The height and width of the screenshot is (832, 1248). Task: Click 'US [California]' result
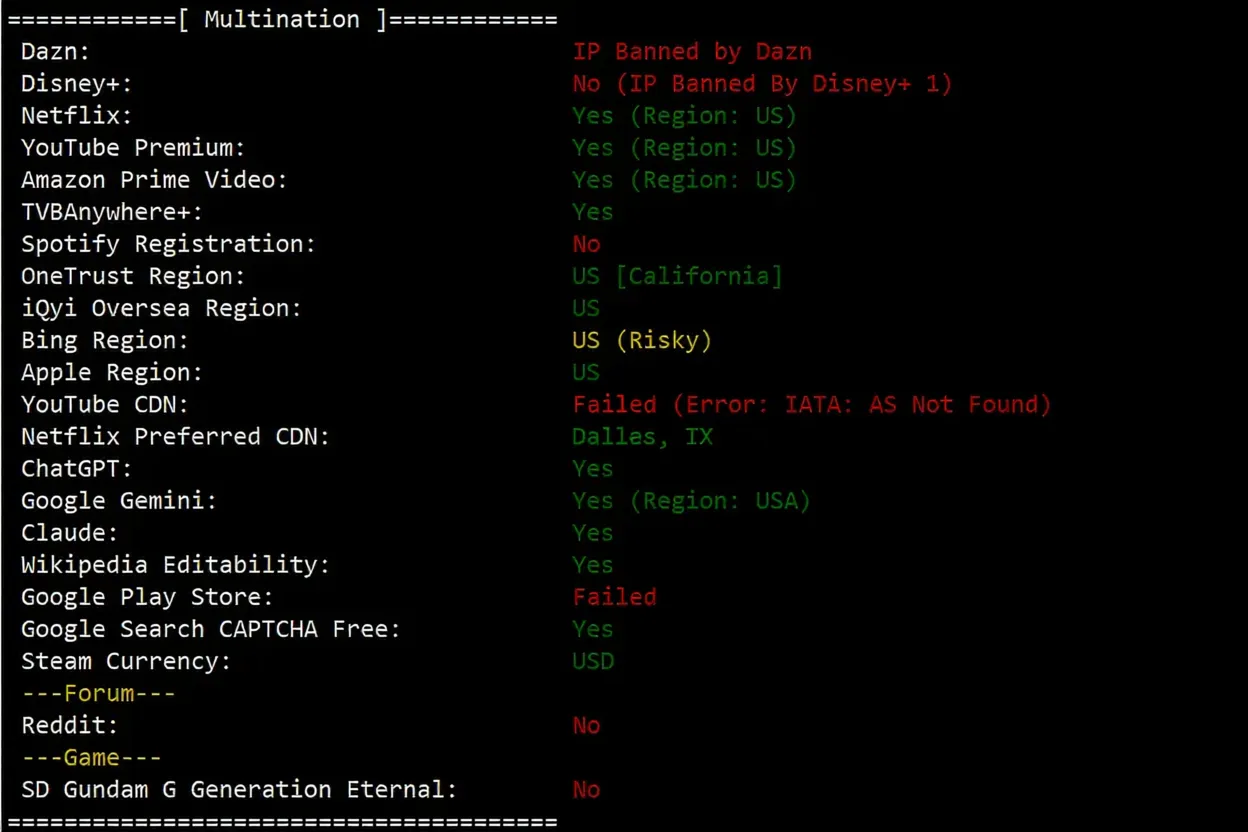[x=677, y=276]
